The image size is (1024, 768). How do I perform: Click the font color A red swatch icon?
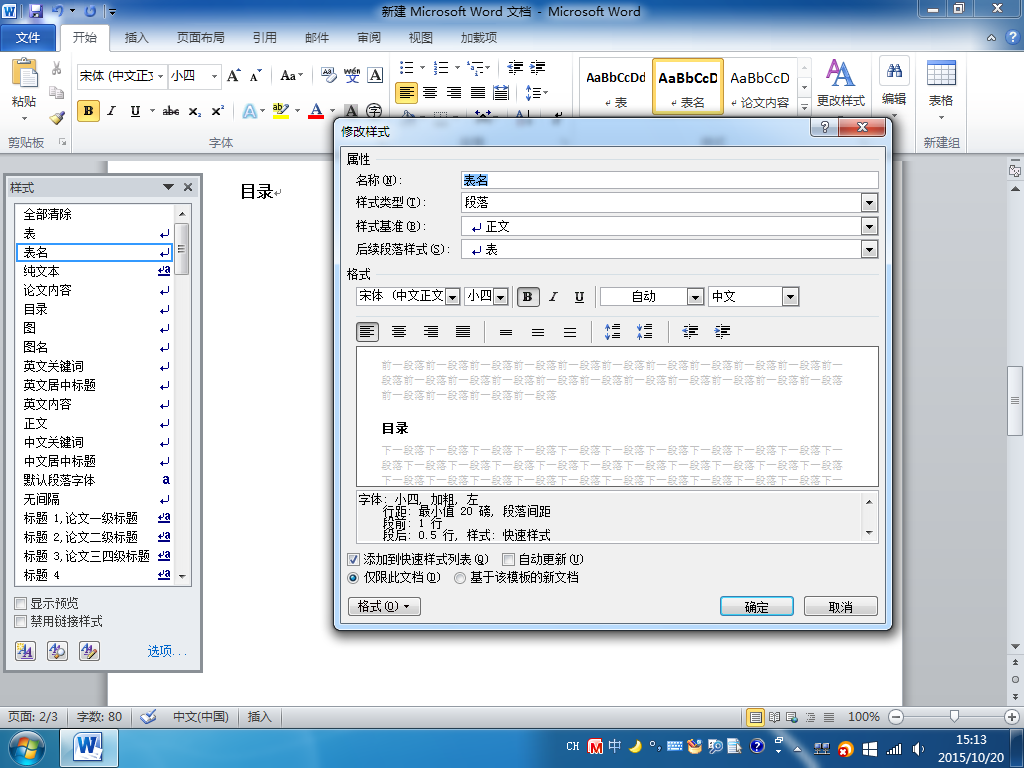(316, 110)
